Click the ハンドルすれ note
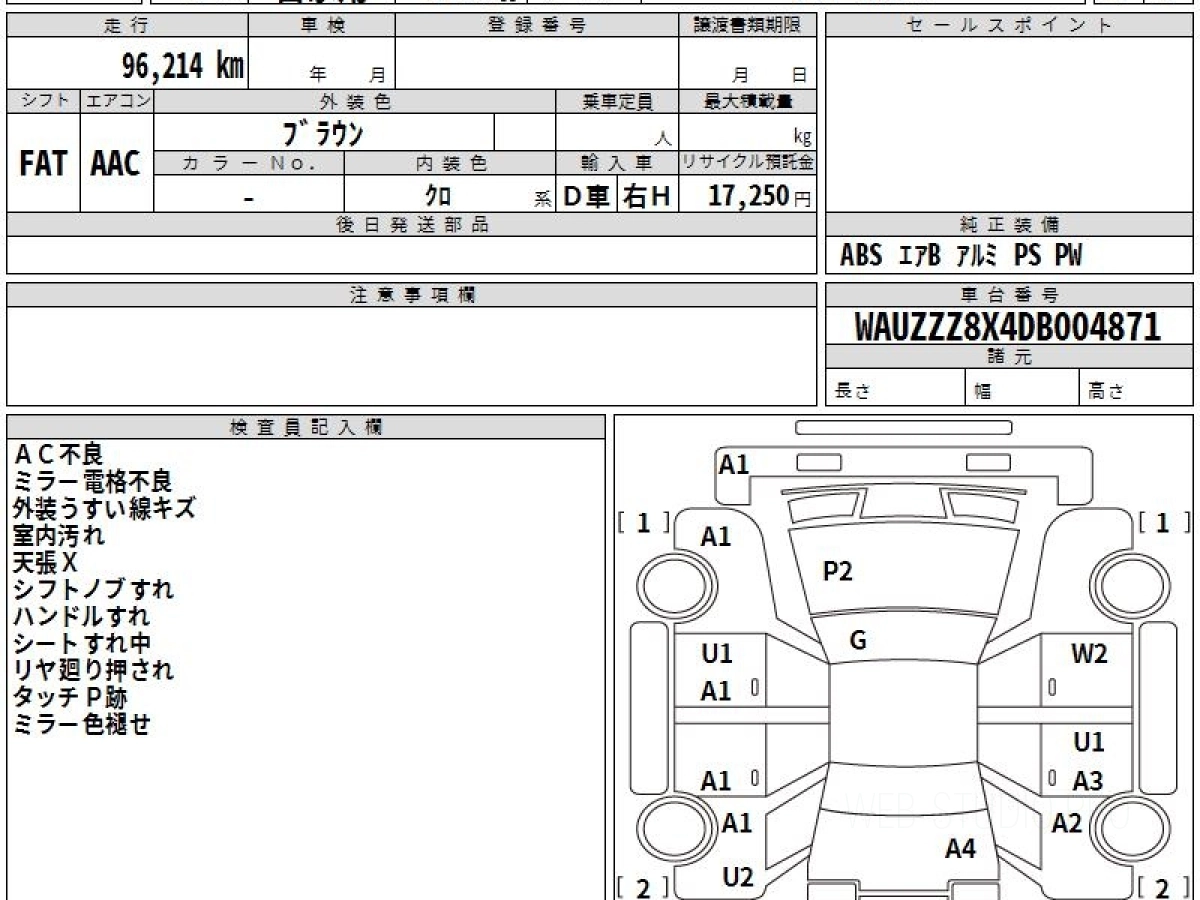The height and width of the screenshot is (900, 1200). pos(81,617)
